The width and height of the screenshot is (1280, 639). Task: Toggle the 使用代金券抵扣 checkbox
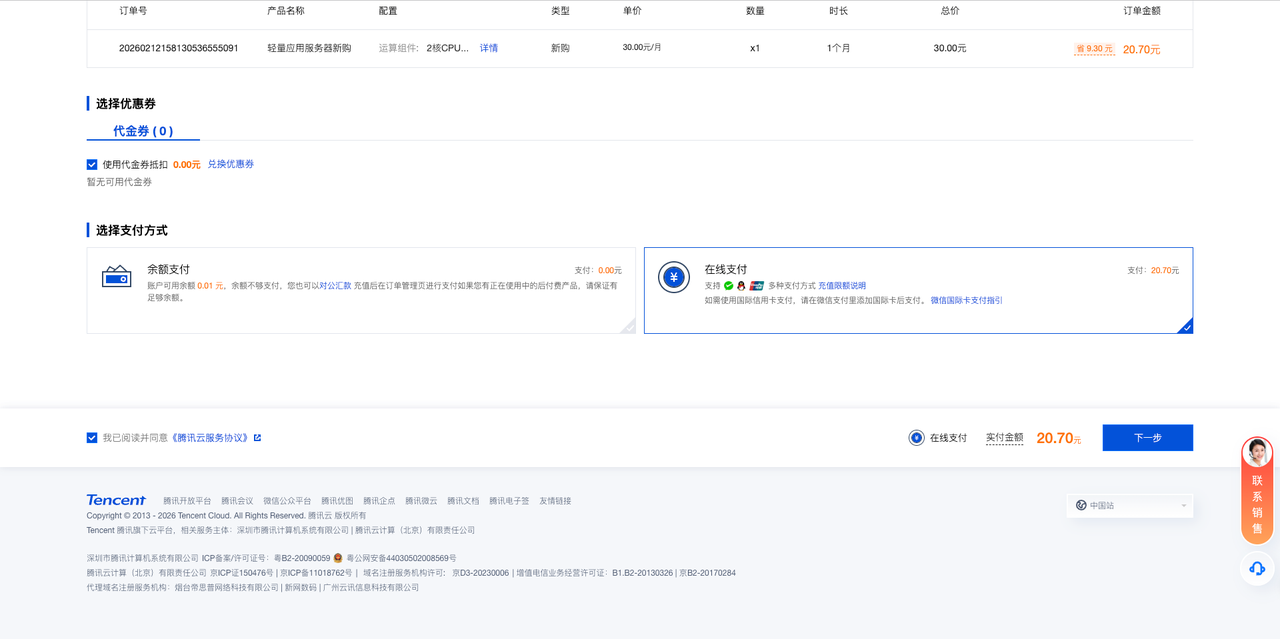pos(92,165)
